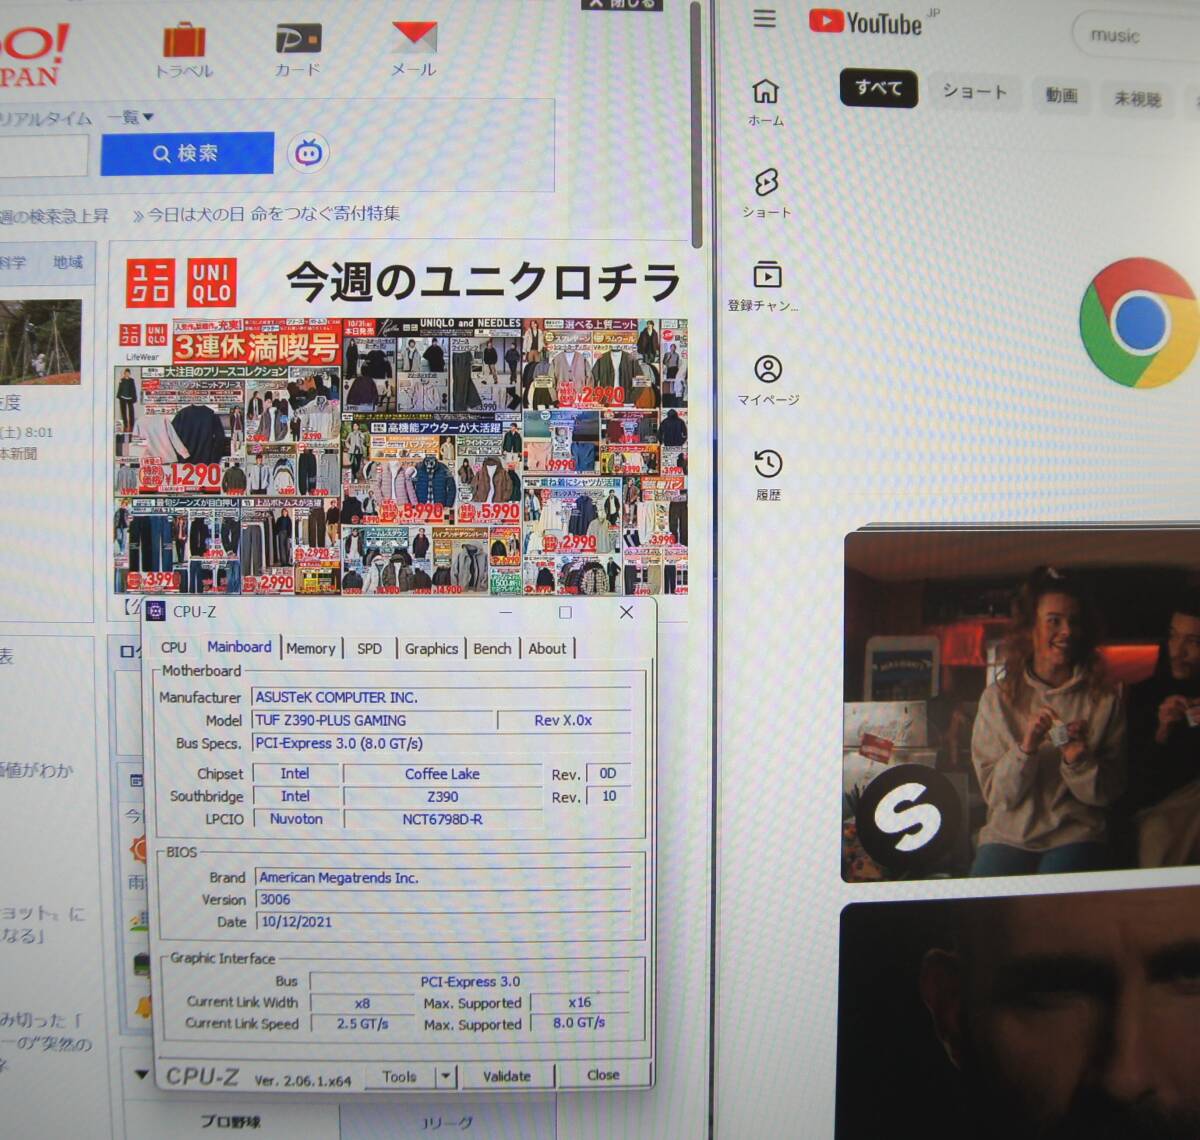Open YouTube hamburger guide menu
Viewport: 1200px width, 1140px height.
coord(765,19)
